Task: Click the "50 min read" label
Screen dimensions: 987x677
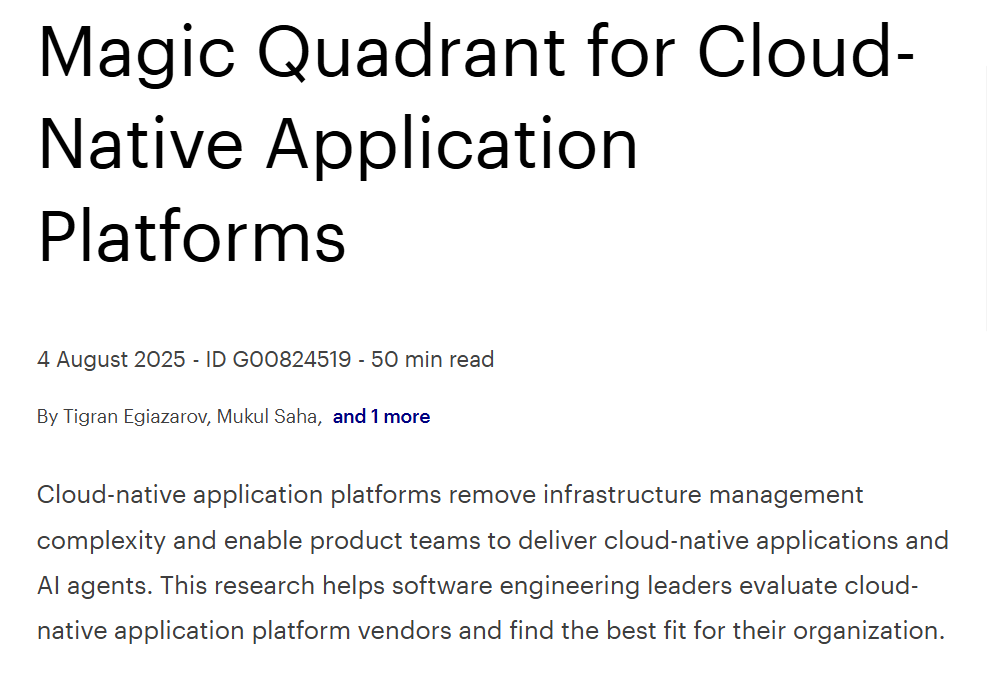Action: coord(432,360)
